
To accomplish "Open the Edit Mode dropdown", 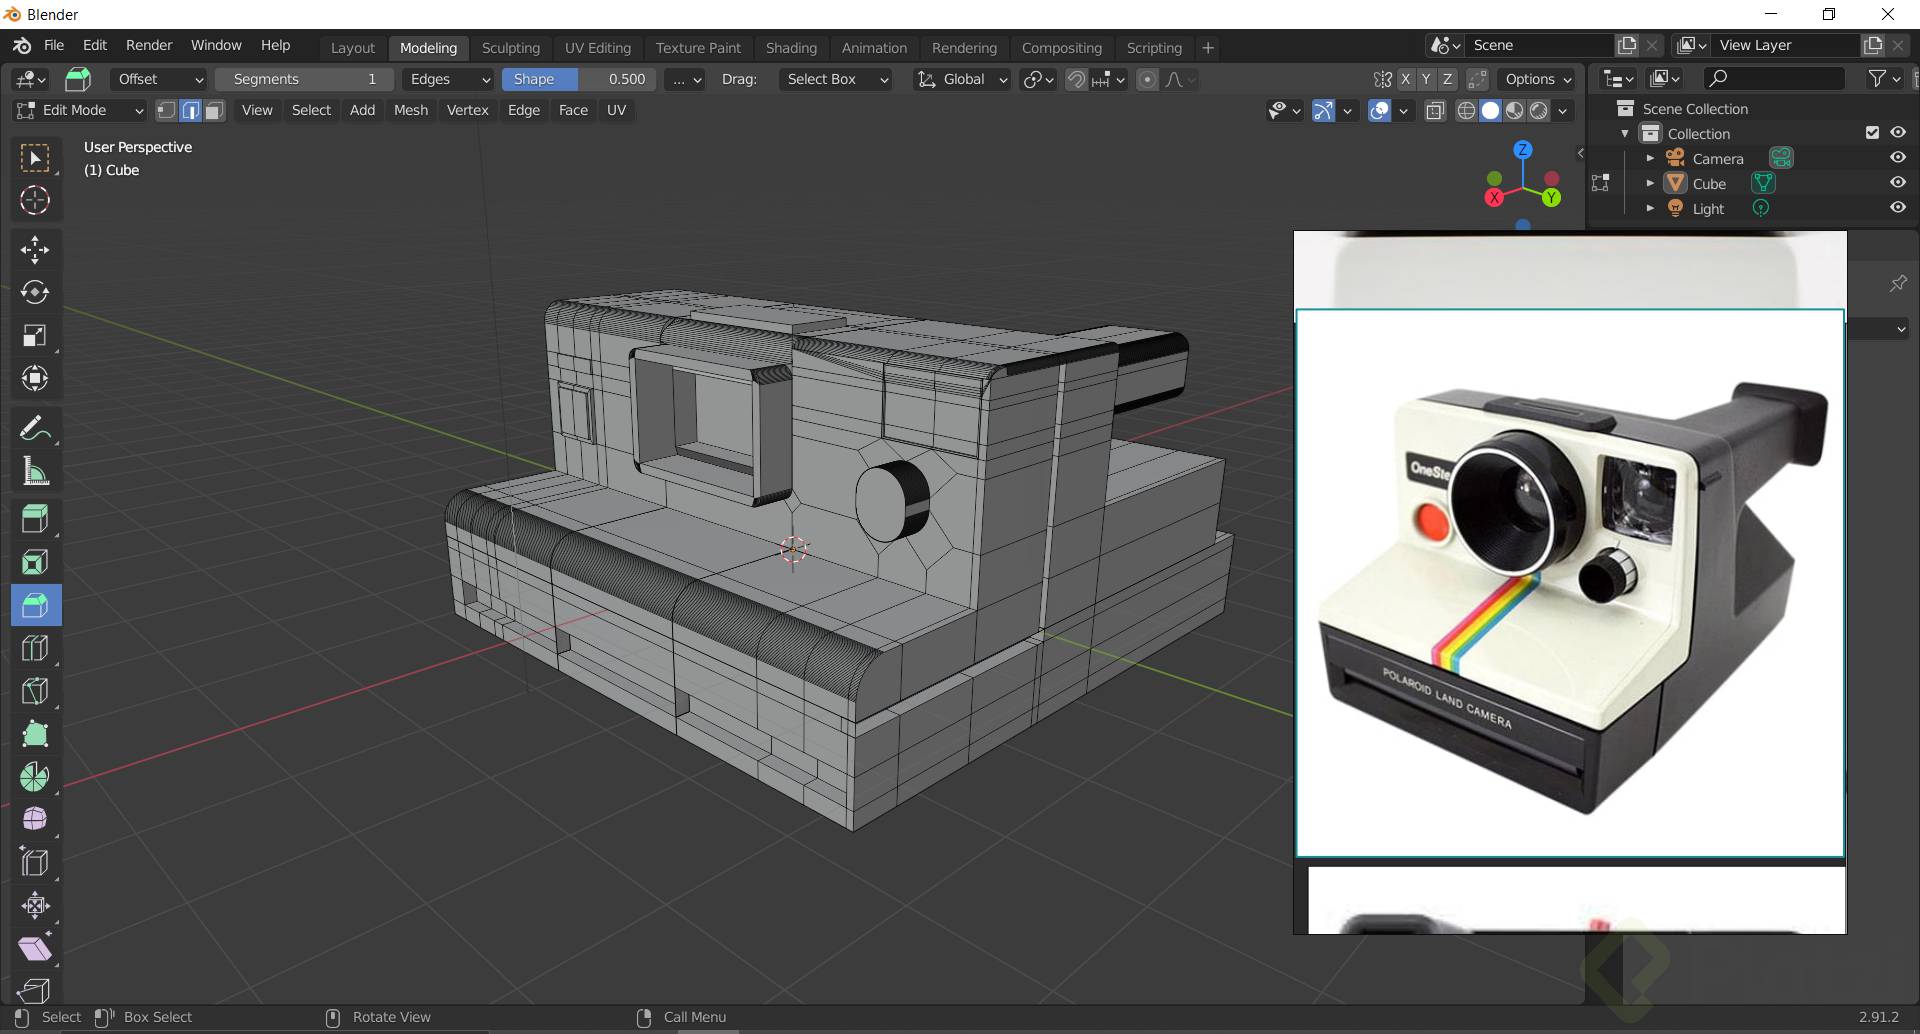I will (80, 110).
